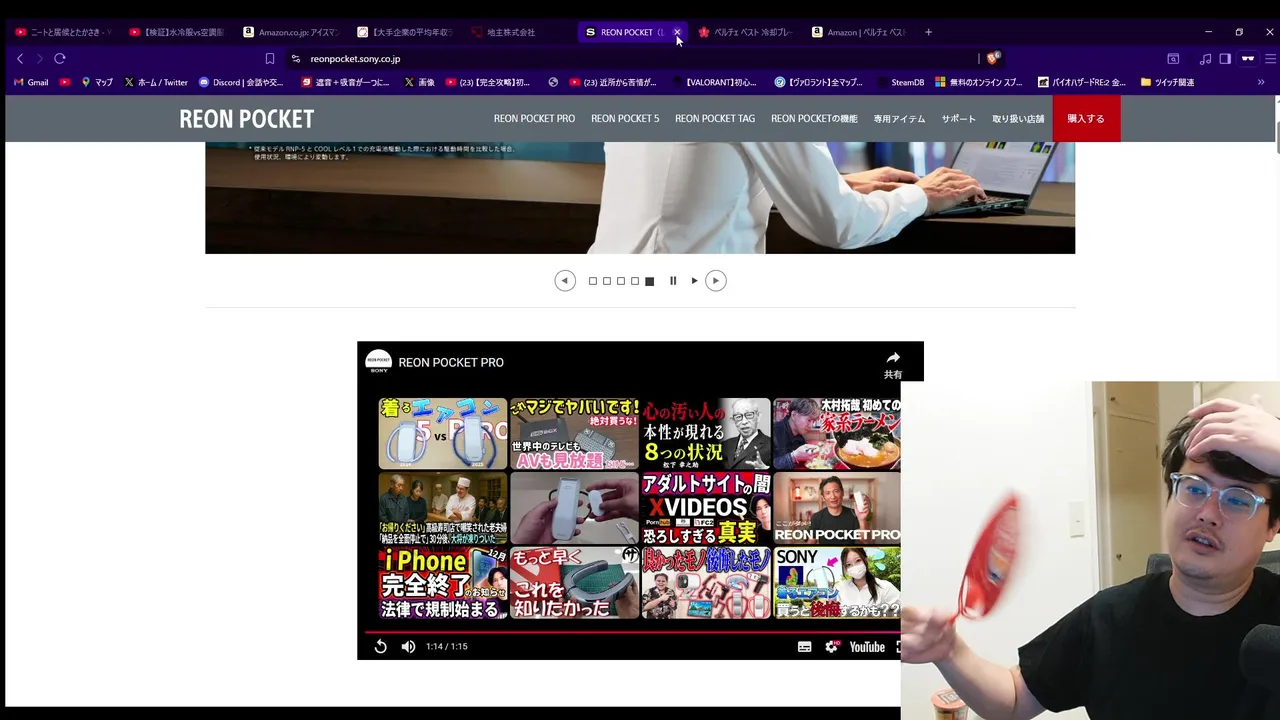The height and width of the screenshot is (720, 1280).
Task: Close the REON POCKET tab
Action: click(677, 32)
